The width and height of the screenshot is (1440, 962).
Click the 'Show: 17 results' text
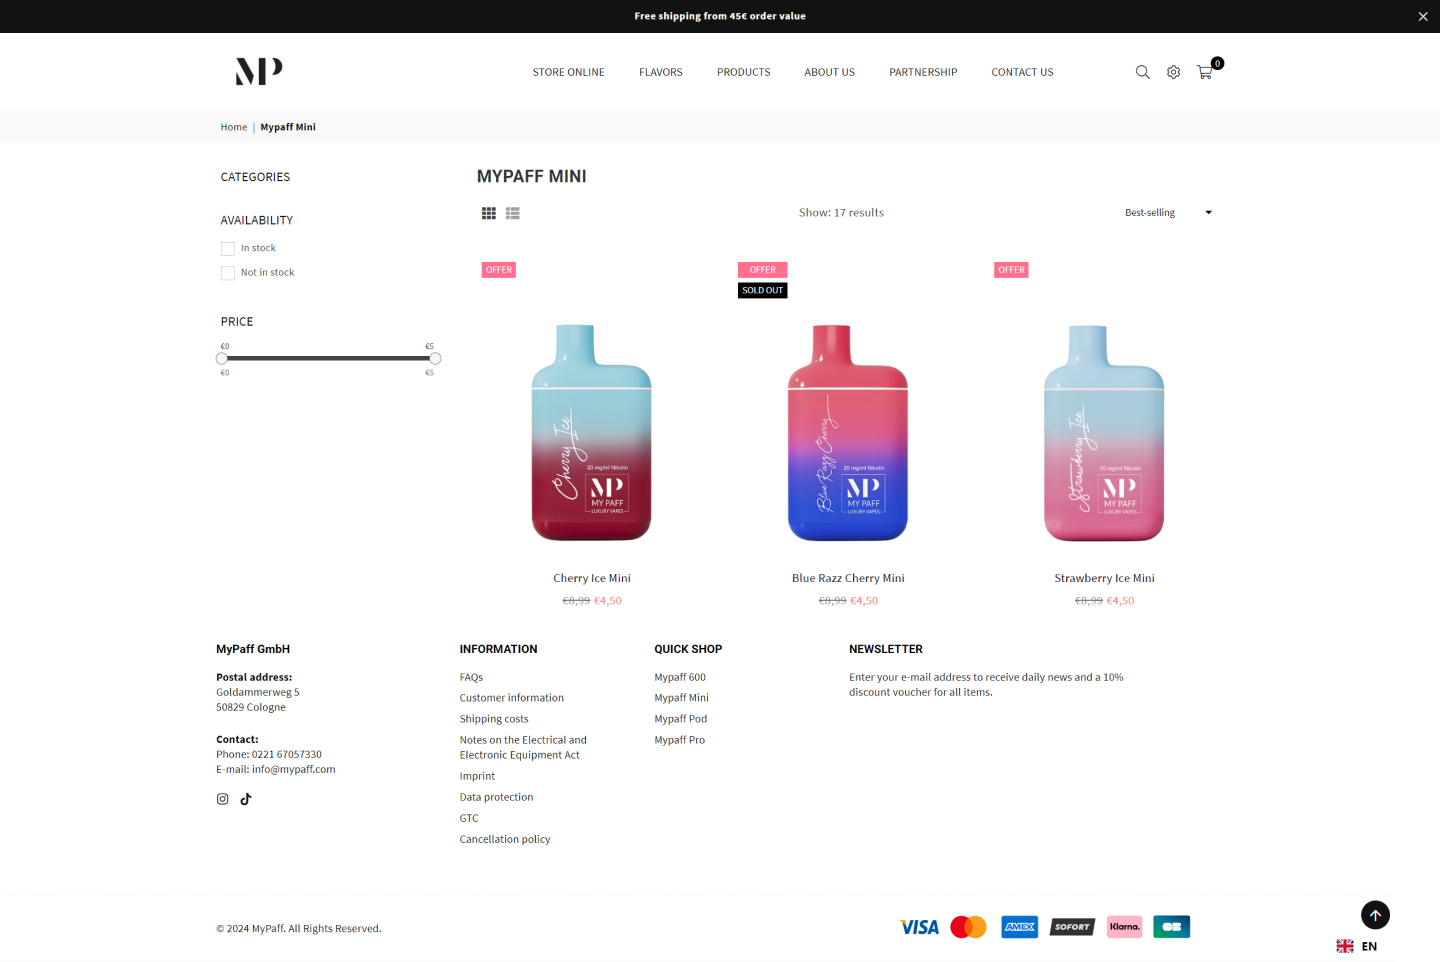[841, 213]
